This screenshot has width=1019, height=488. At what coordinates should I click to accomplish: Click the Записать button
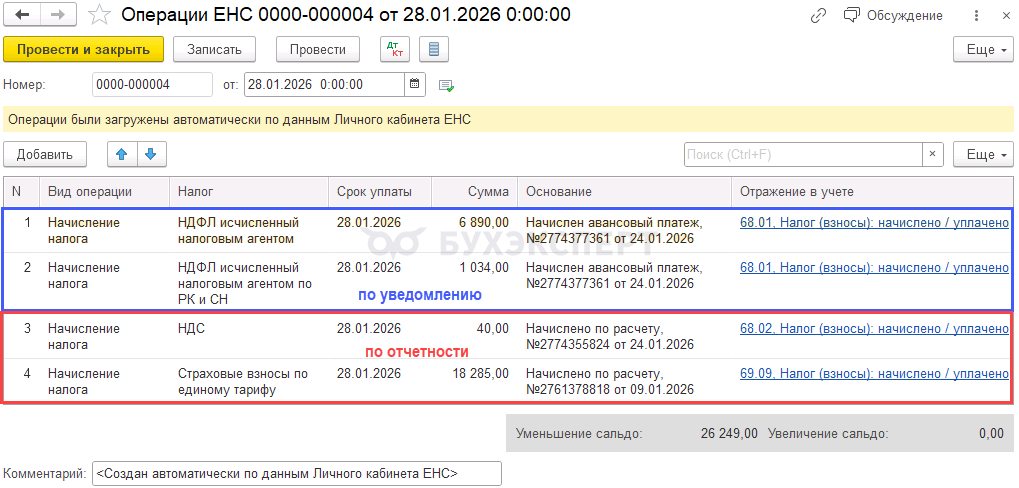coord(214,49)
